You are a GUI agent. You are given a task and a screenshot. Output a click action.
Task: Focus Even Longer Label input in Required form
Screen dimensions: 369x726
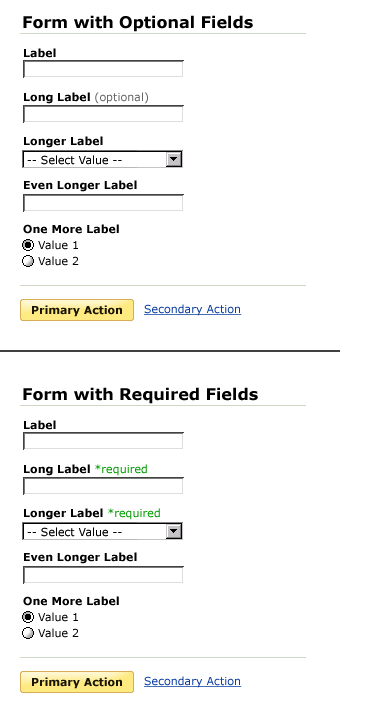point(103,575)
